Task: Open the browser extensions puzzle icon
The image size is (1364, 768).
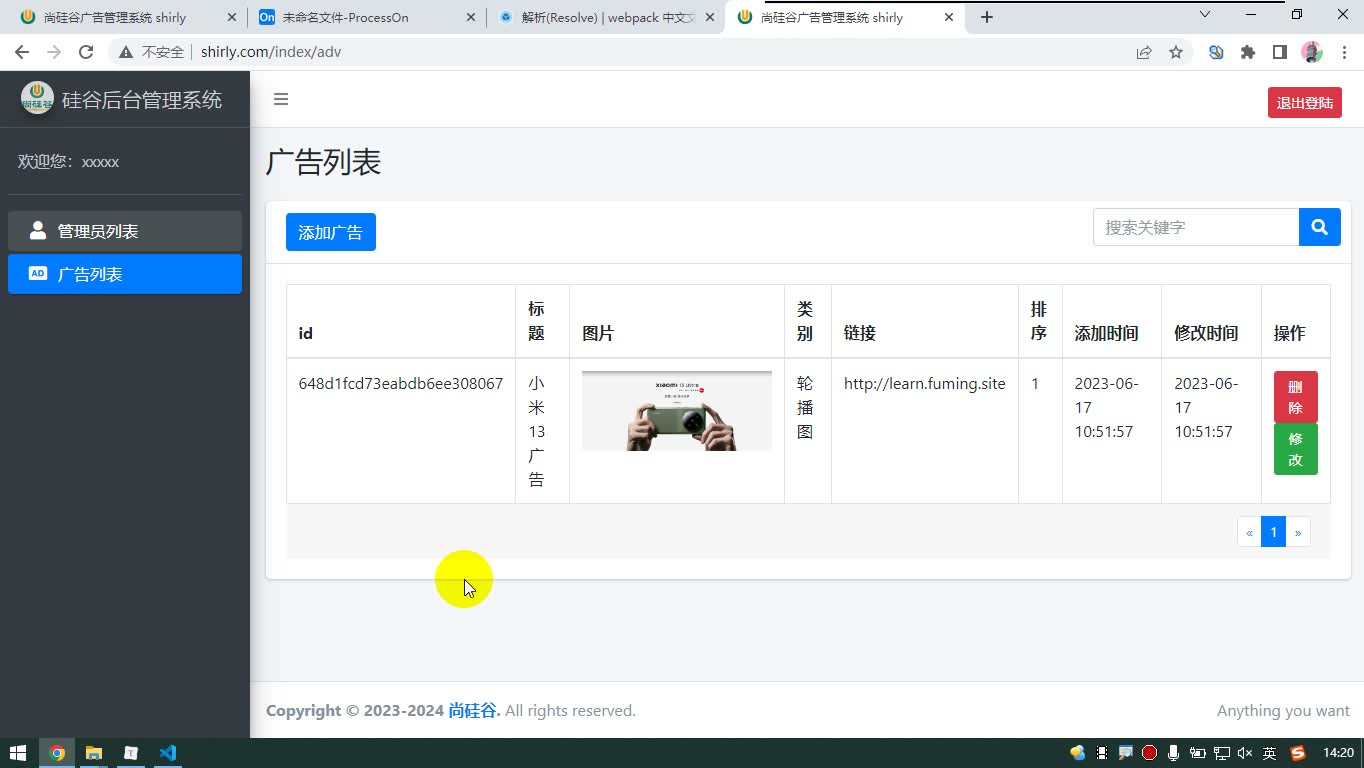Action: tap(1247, 52)
